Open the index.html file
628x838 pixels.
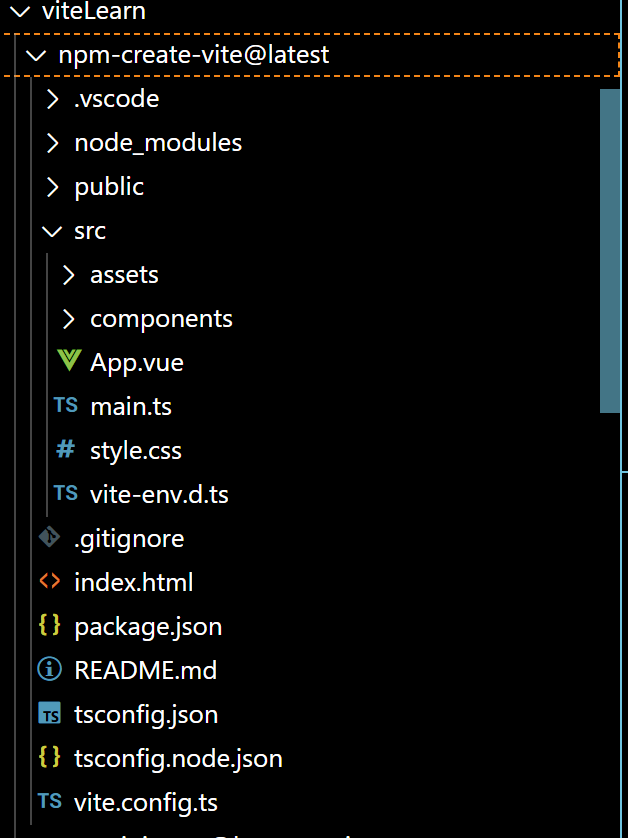click(x=134, y=582)
